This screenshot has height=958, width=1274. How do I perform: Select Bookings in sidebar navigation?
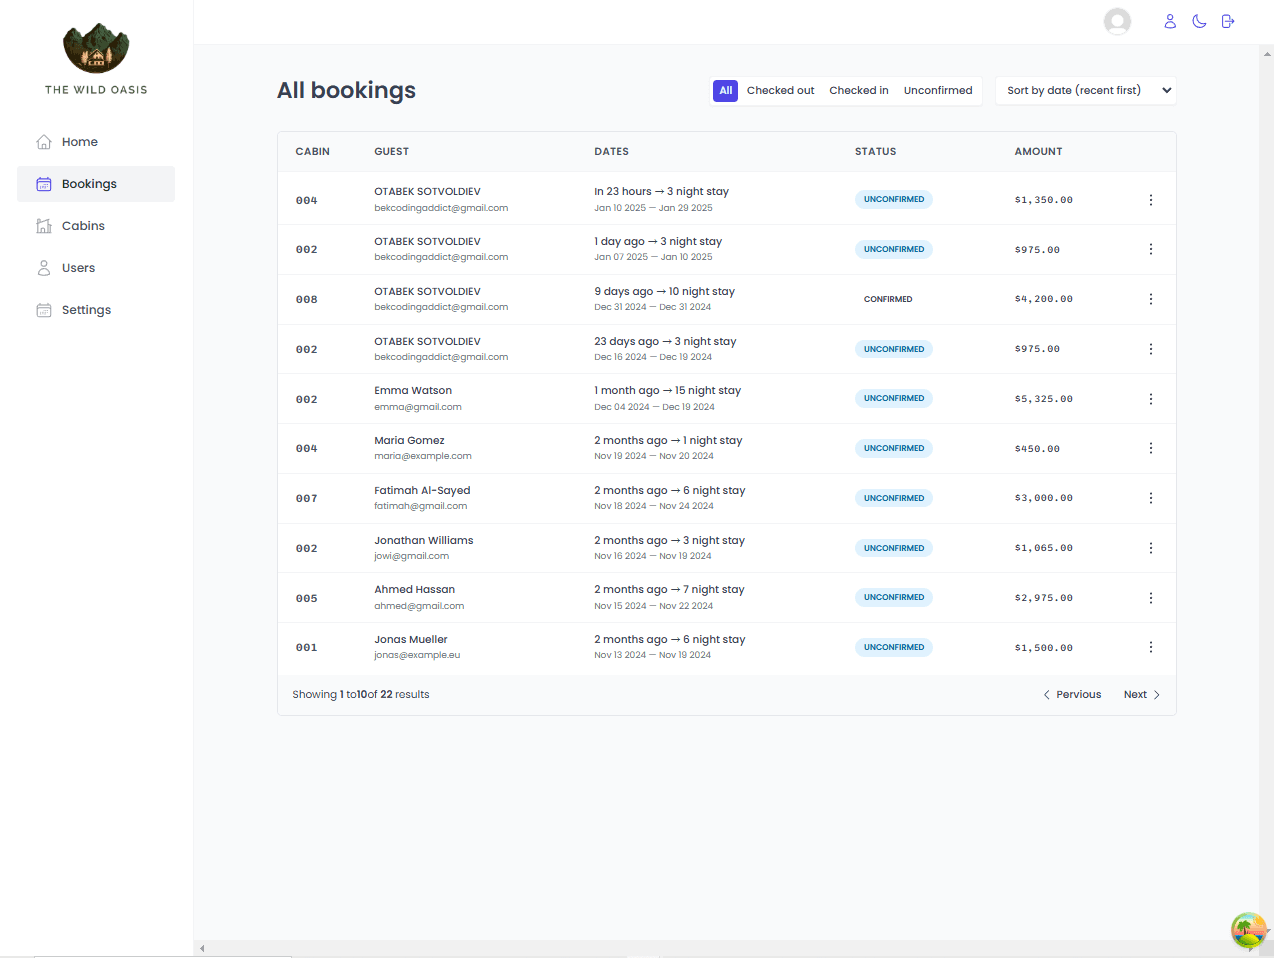pyautogui.click(x=89, y=184)
